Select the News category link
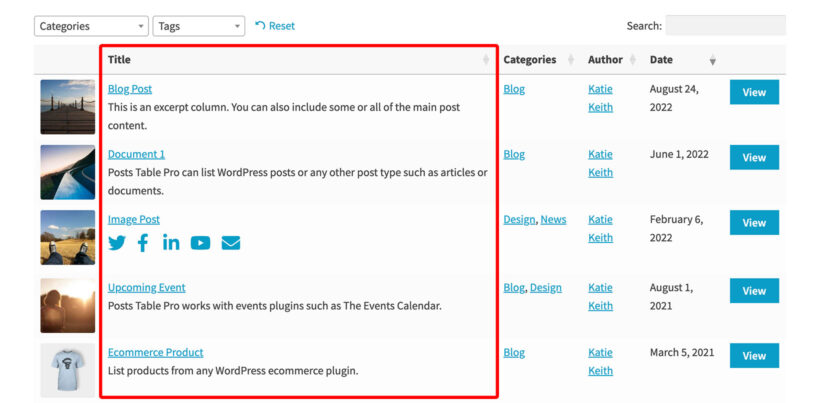Viewport: 820px width, 403px height. (x=553, y=220)
